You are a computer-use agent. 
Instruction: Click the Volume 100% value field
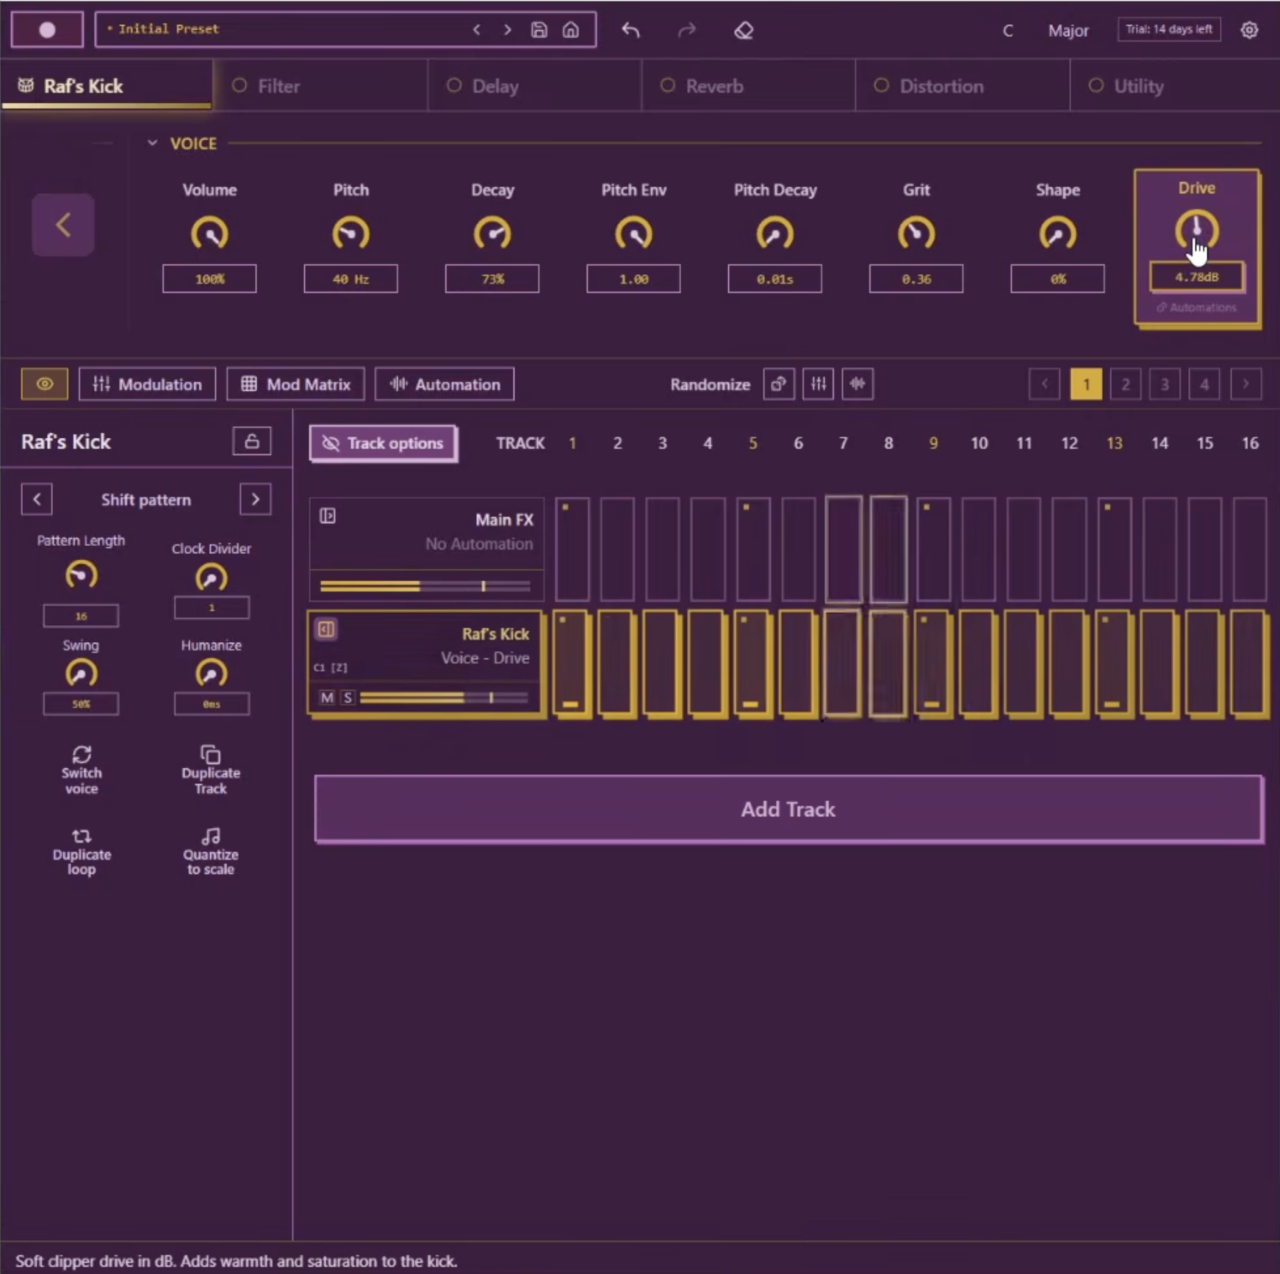(x=209, y=279)
